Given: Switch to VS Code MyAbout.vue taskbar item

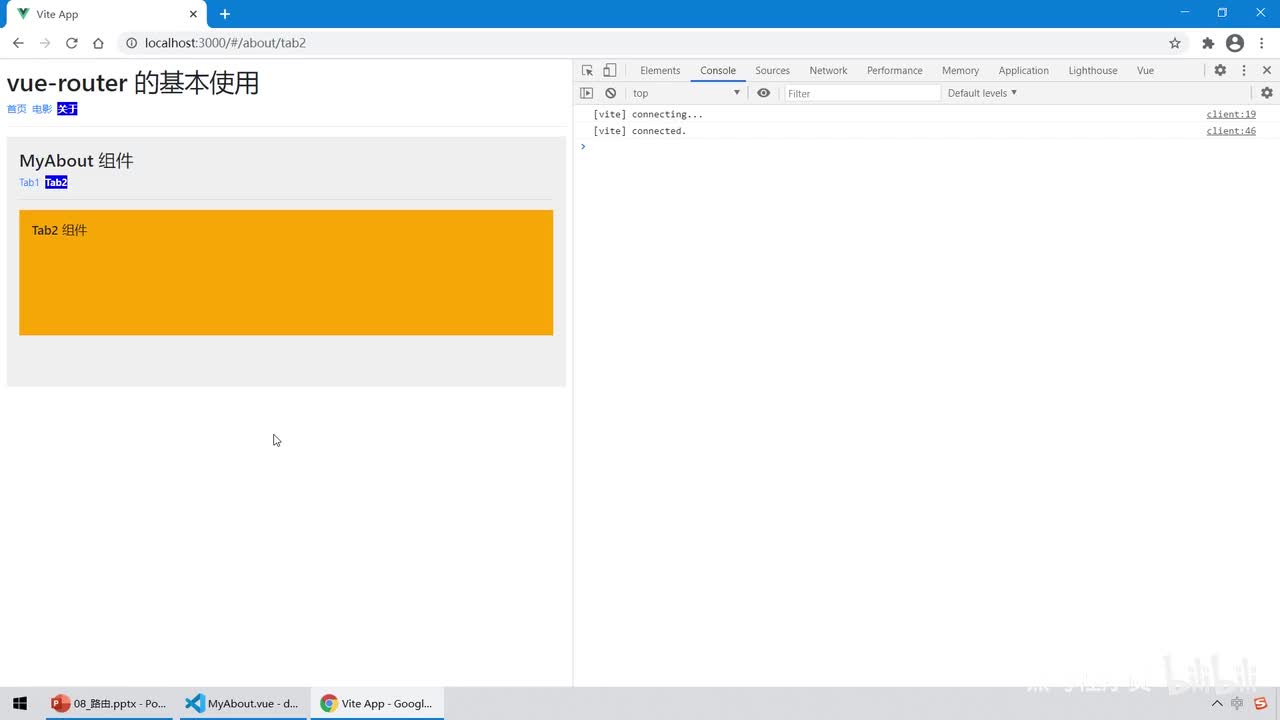Looking at the screenshot, I should [x=243, y=703].
